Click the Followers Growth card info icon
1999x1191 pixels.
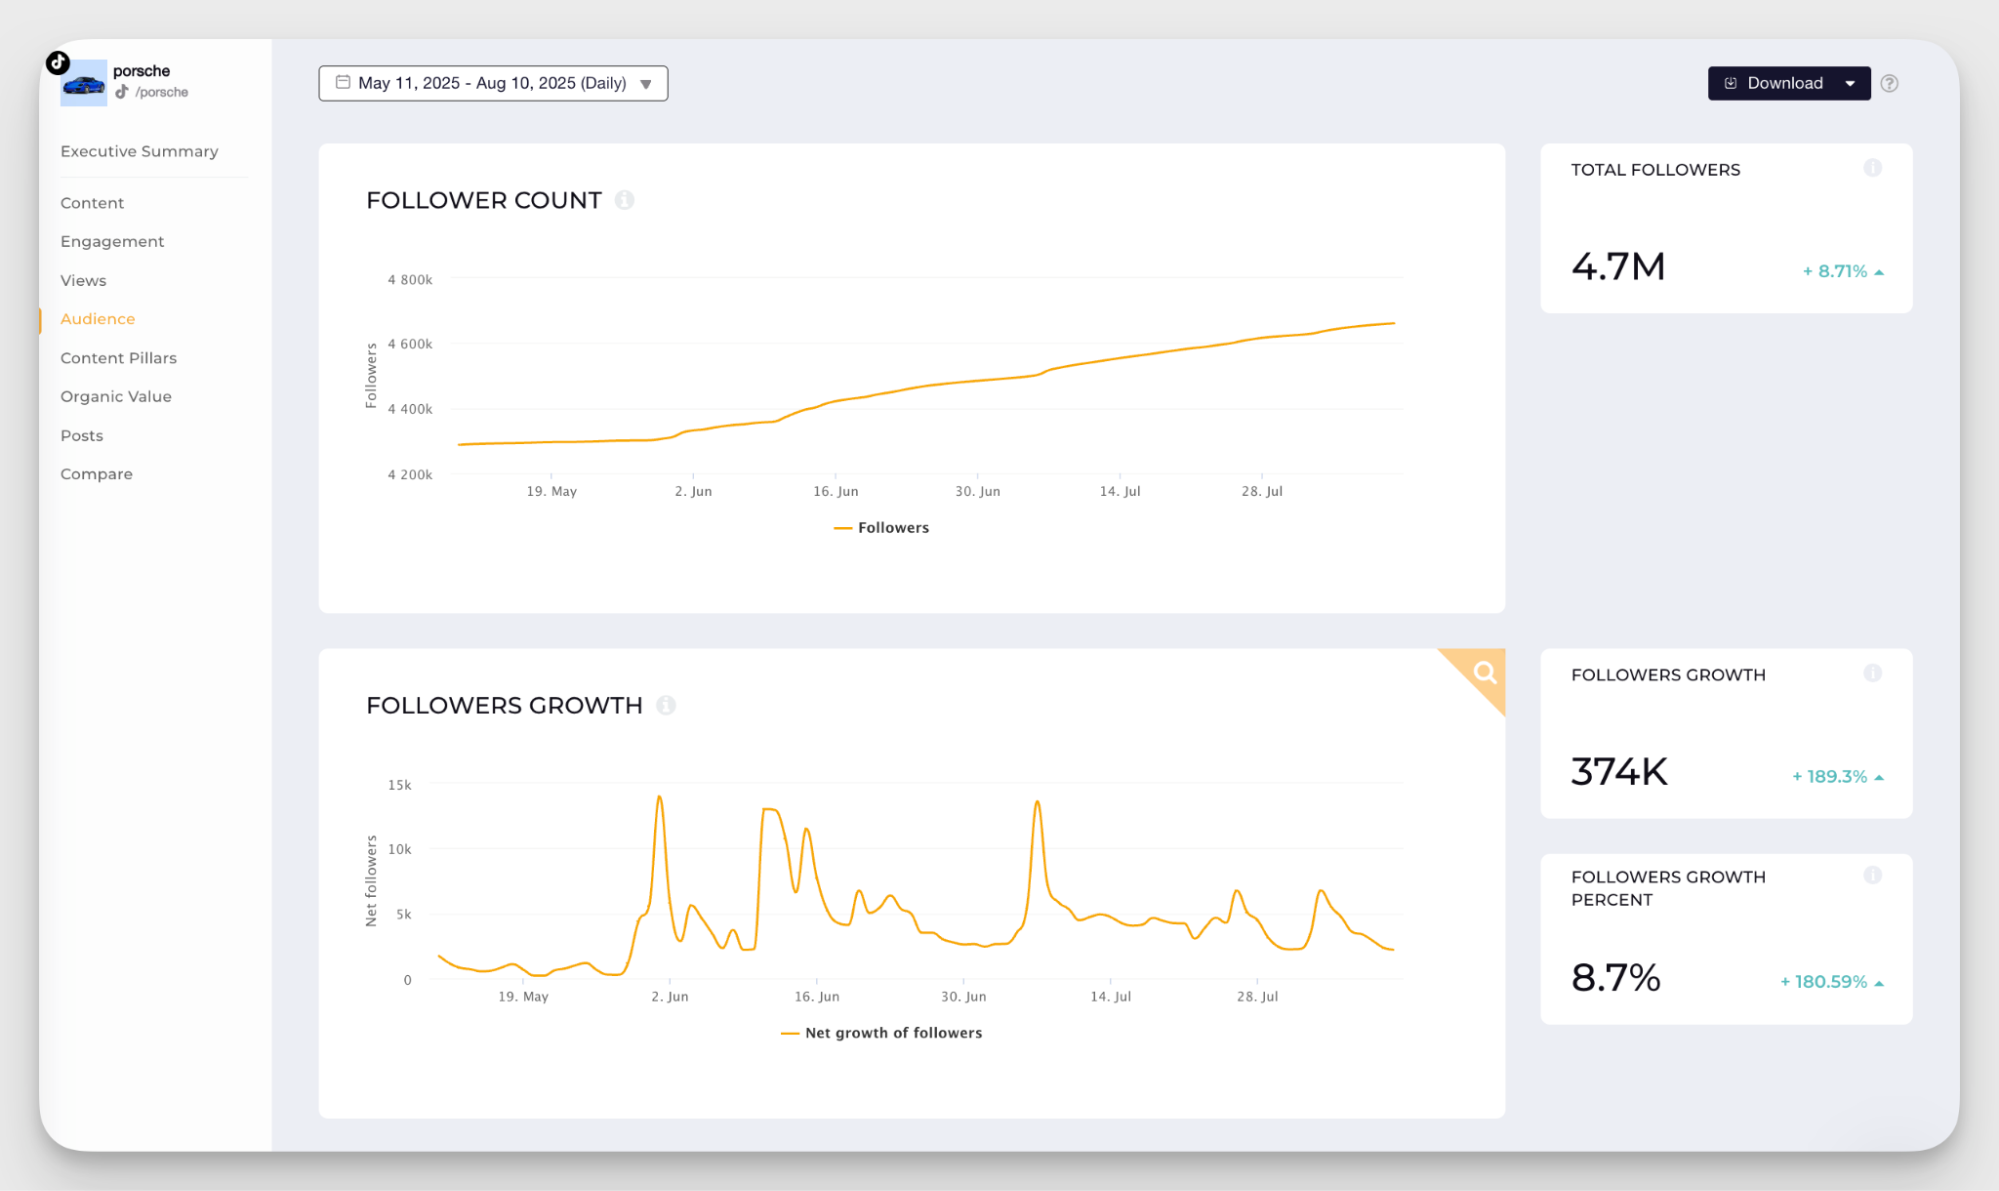[1872, 673]
